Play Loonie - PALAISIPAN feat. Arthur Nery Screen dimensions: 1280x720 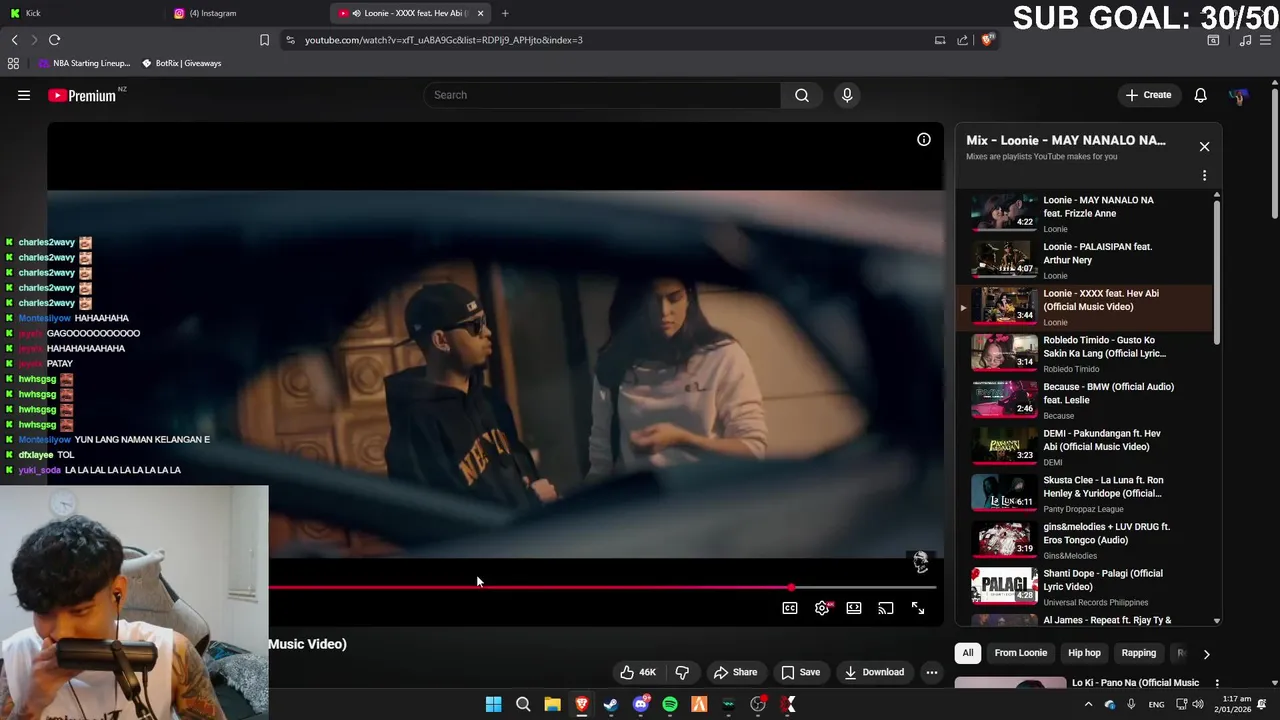pos(1085,260)
